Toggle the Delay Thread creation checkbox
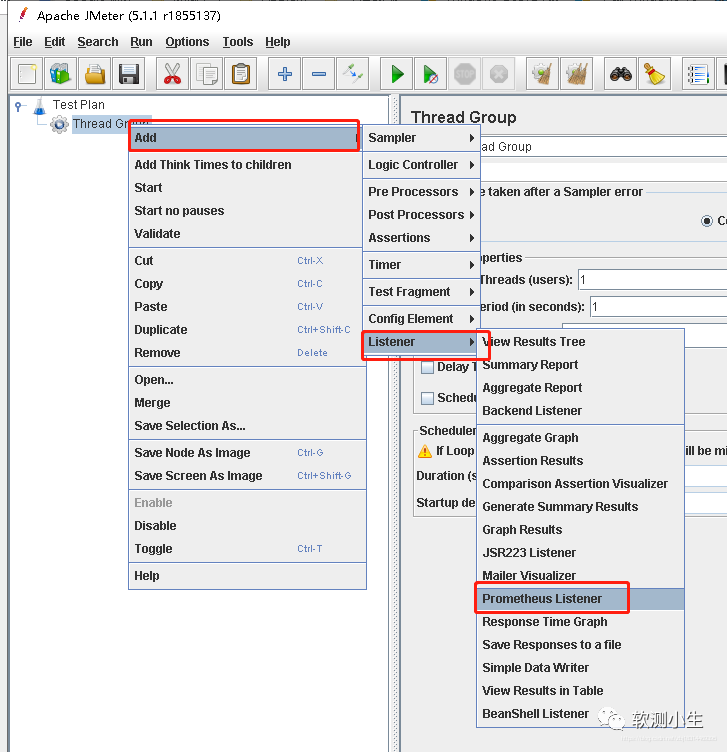 point(427,367)
